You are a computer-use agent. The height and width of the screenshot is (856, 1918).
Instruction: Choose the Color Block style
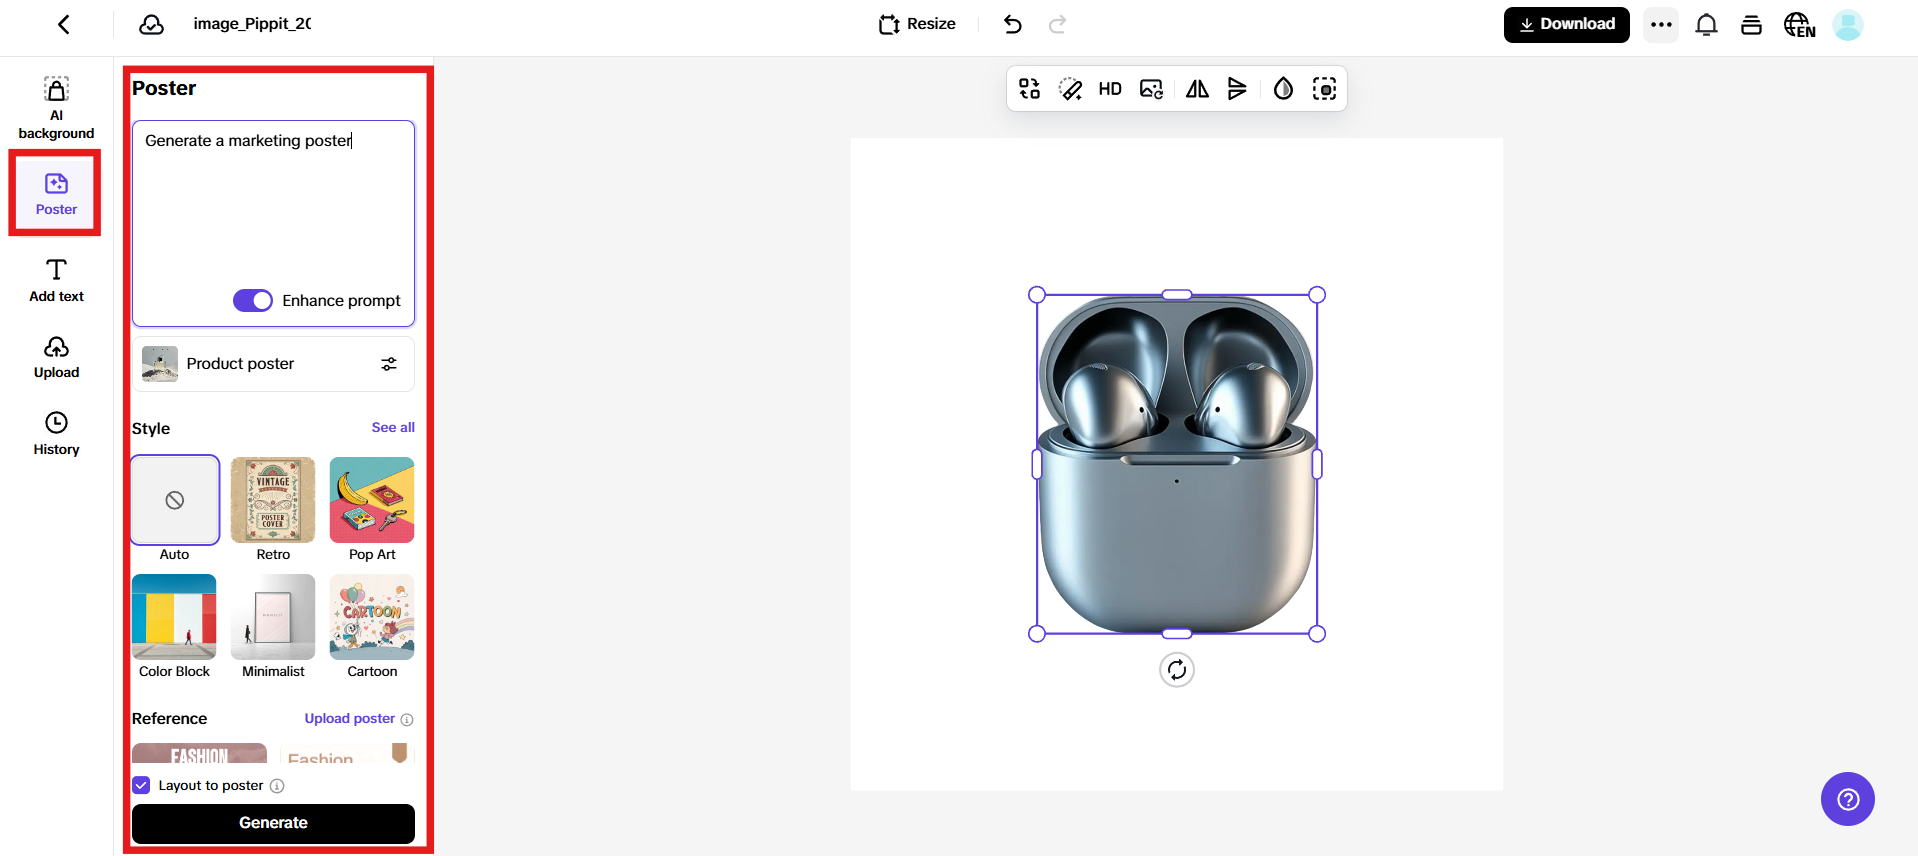pos(174,626)
